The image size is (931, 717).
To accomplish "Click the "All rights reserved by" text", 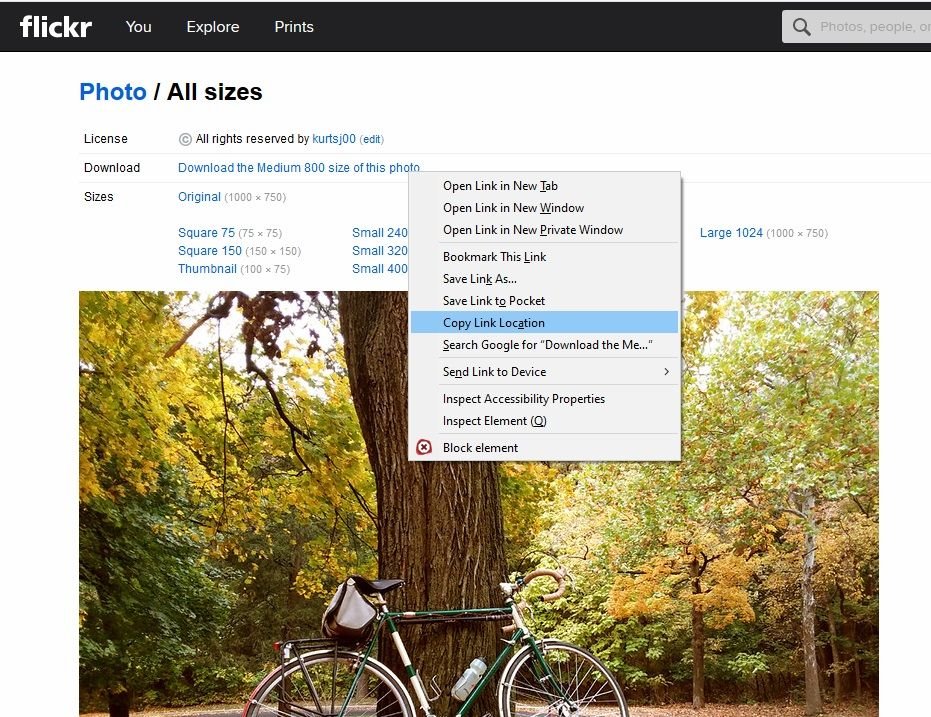I will (252, 139).
